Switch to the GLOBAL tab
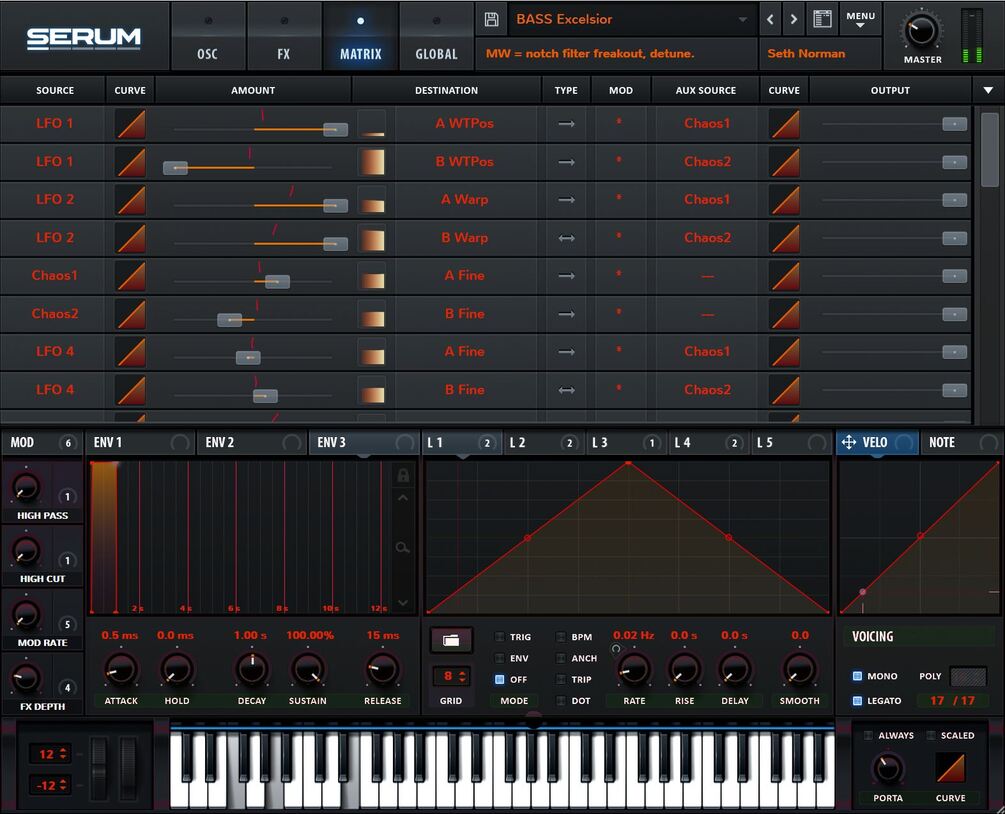Image resolution: width=1005 pixels, height=814 pixels. coord(436,37)
